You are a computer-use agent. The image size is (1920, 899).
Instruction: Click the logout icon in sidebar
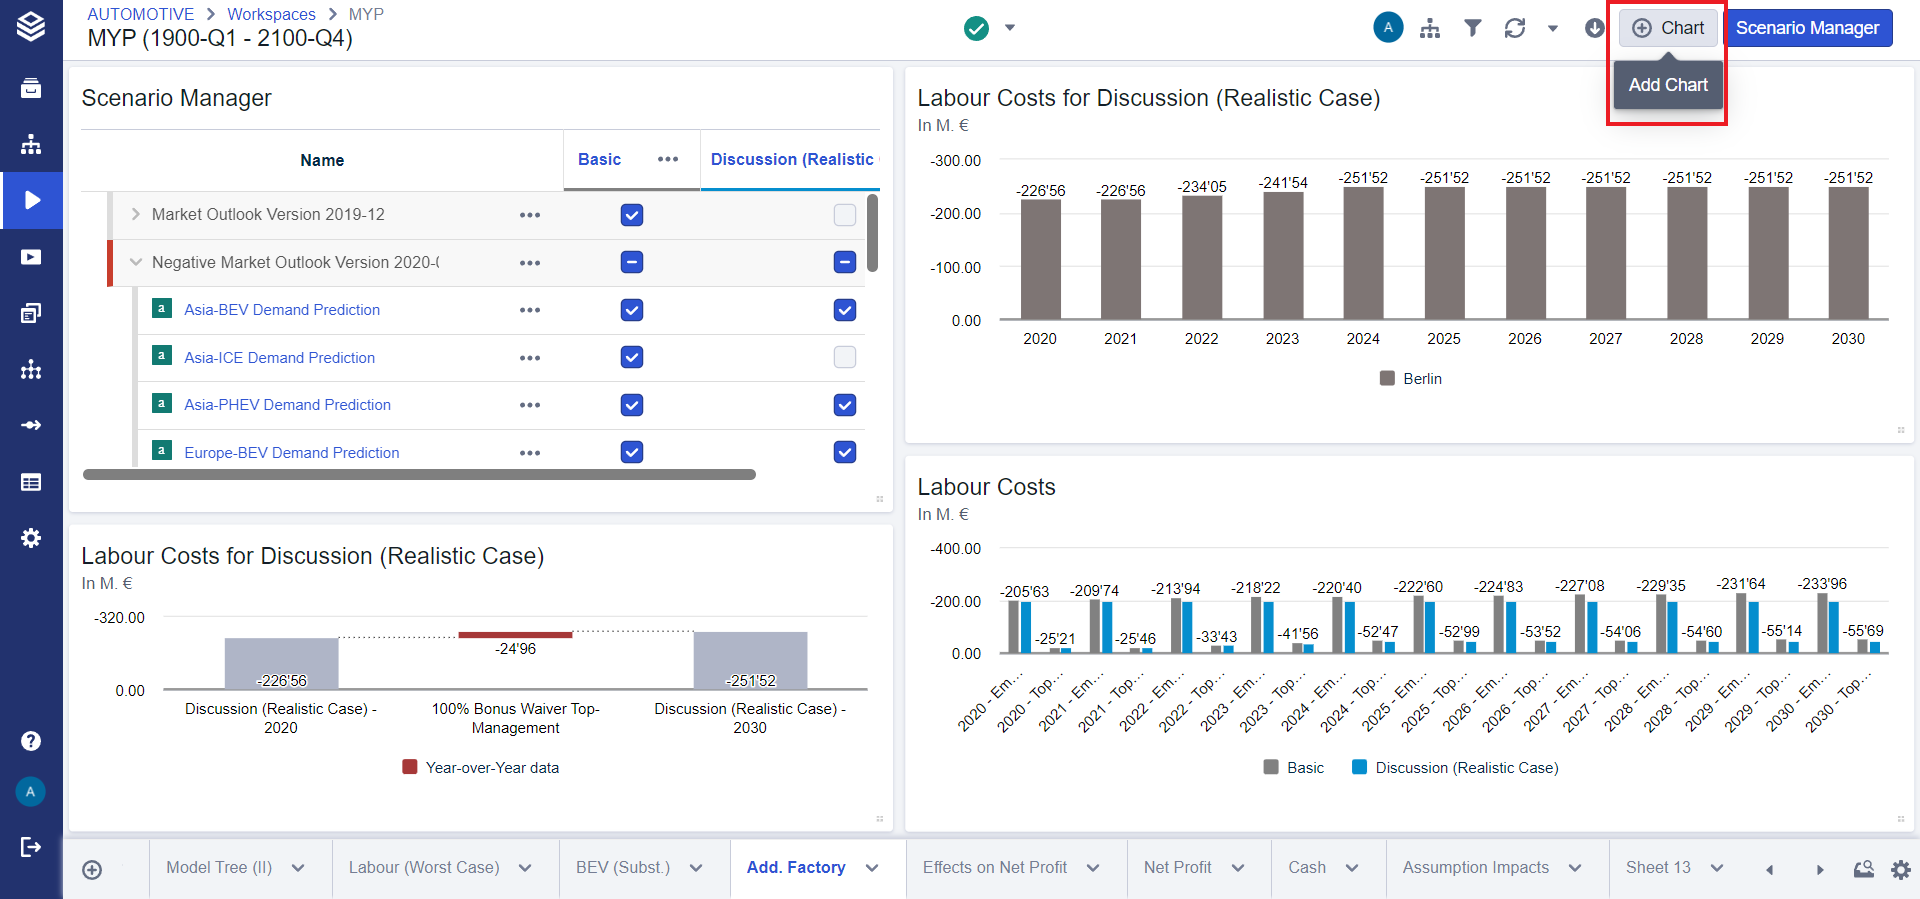(x=31, y=847)
